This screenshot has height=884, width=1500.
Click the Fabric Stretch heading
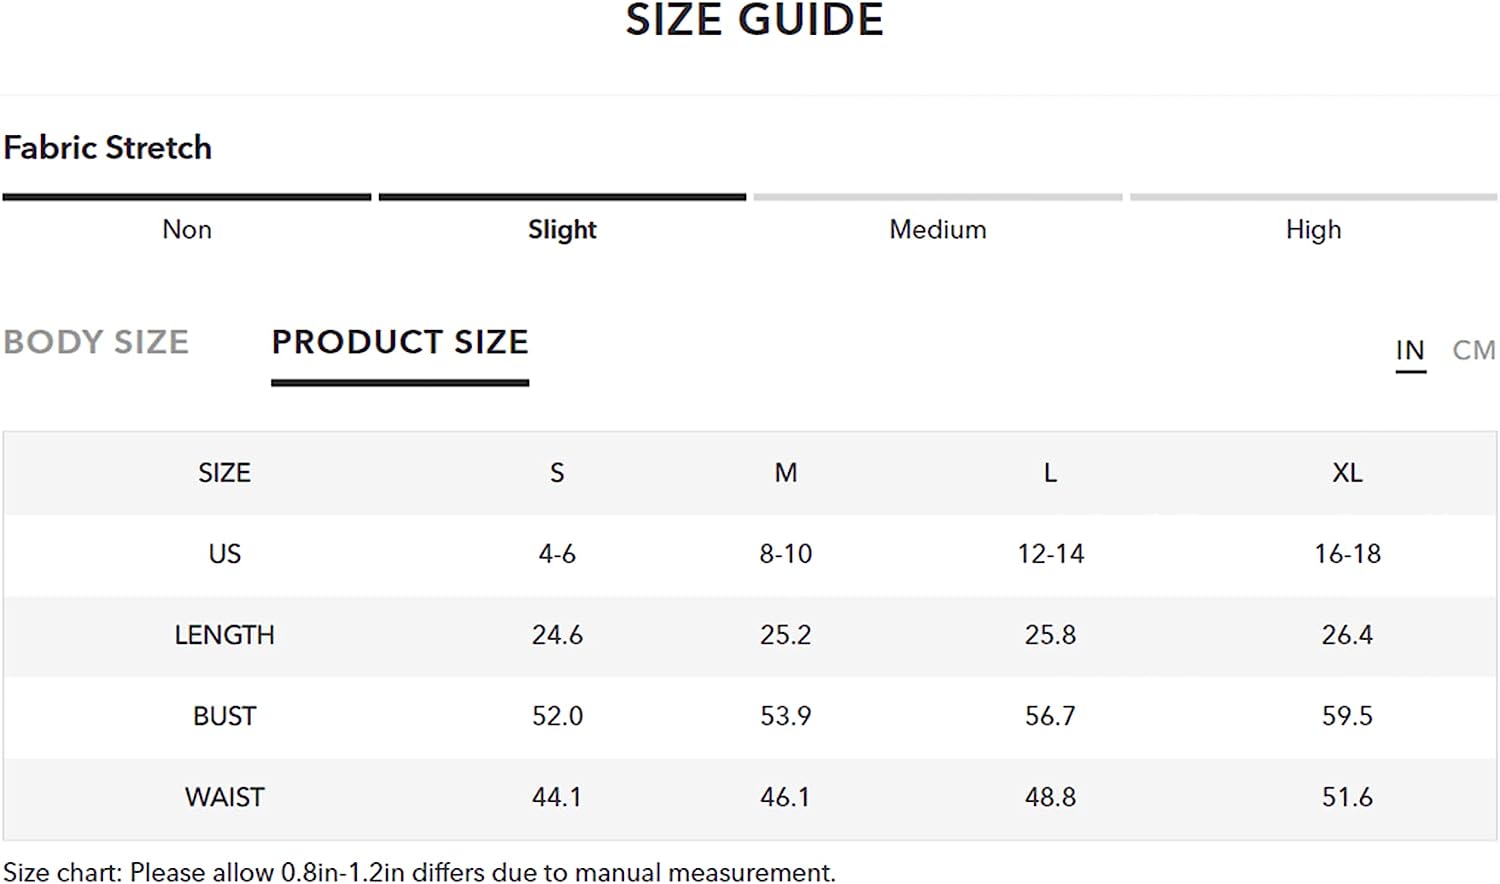pyautogui.click(x=108, y=148)
